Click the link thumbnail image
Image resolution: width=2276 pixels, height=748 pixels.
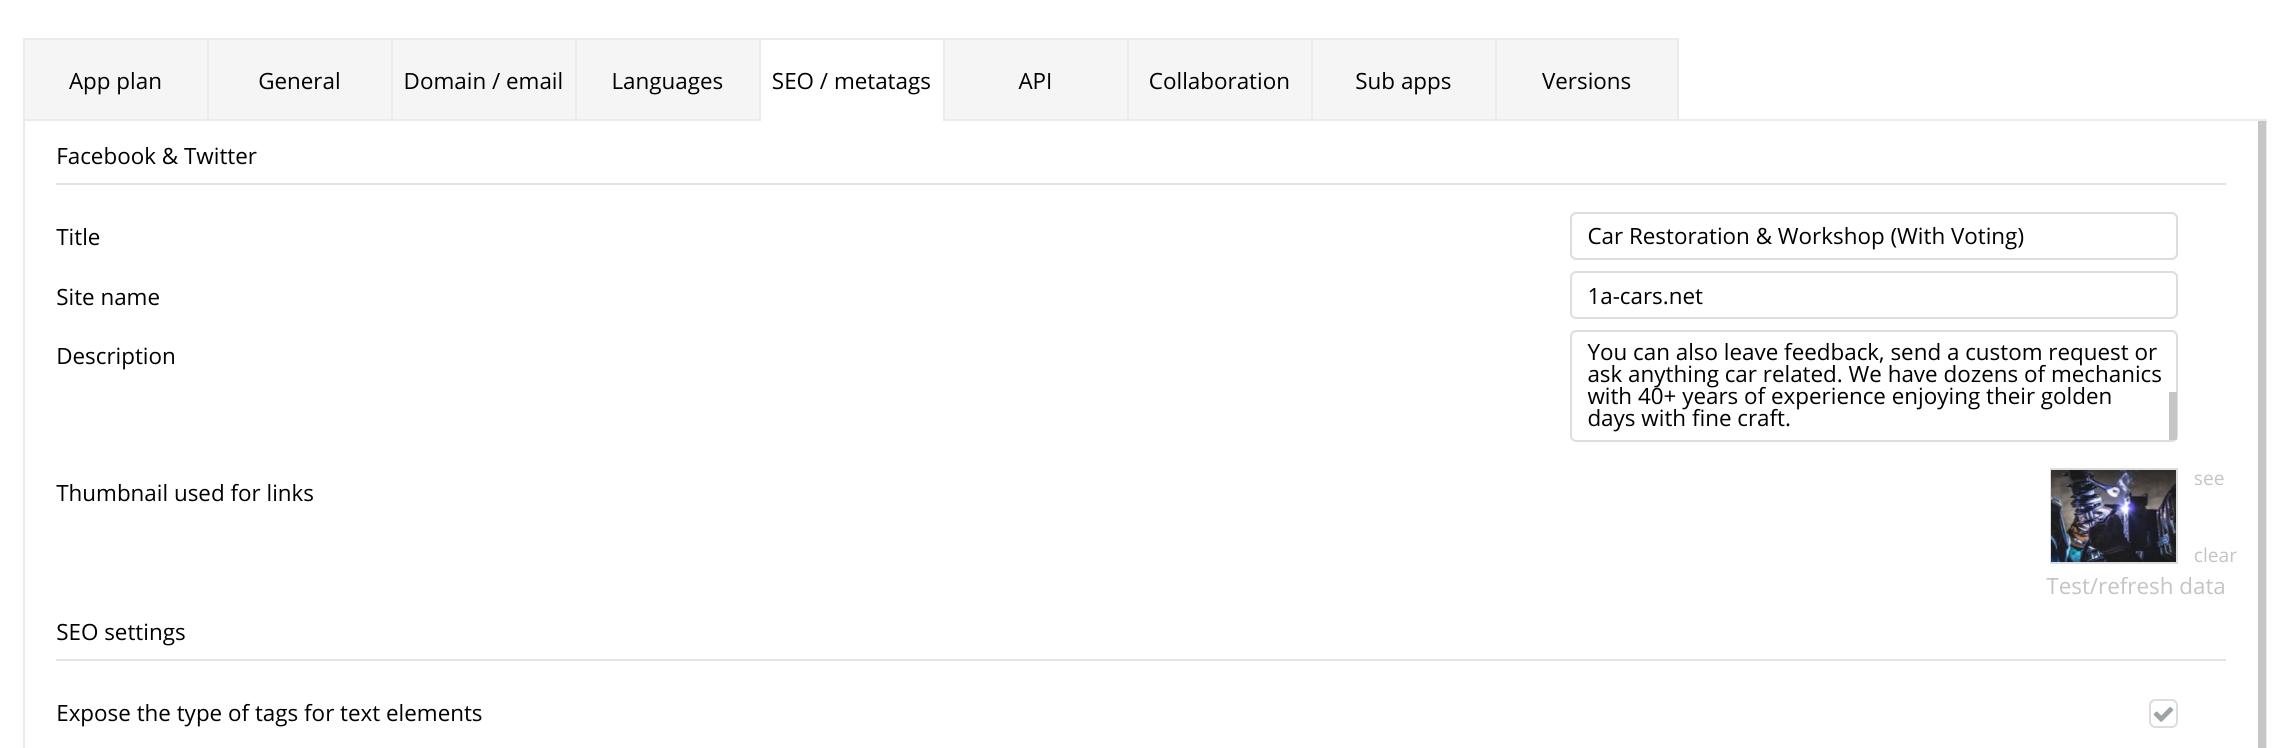coord(2113,516)
